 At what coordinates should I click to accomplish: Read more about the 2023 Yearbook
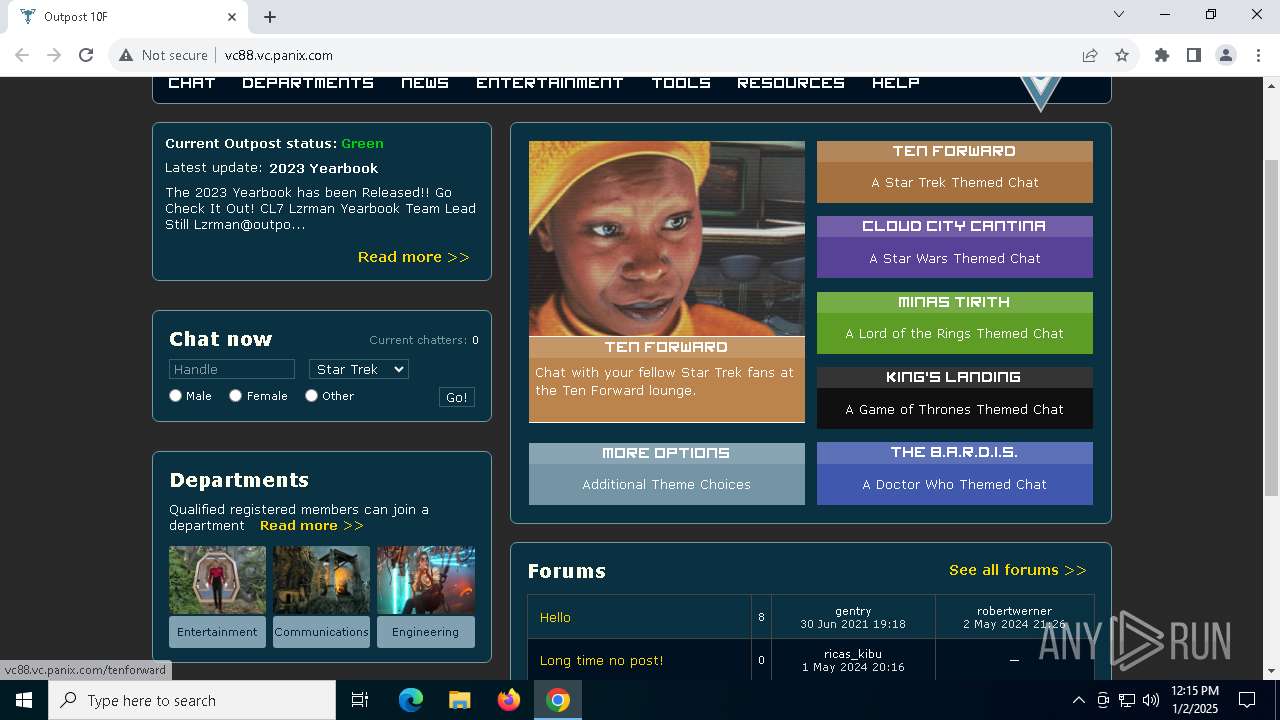pyautogui.click(x=413, y=257)
